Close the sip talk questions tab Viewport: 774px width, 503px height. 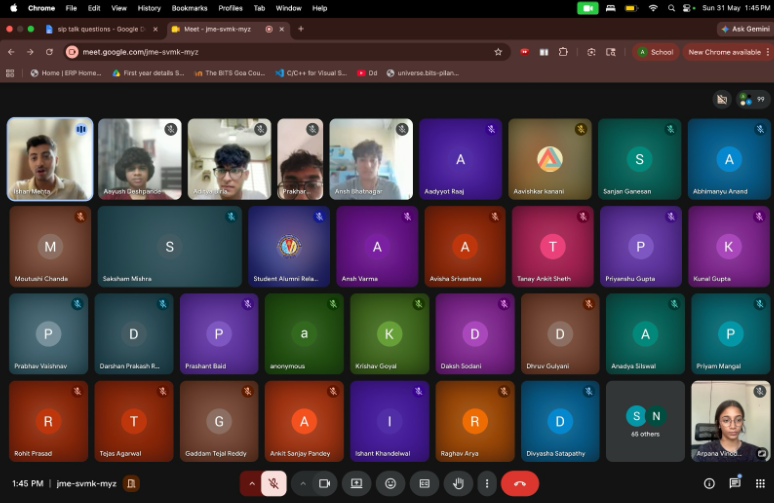[x=155, y=29]
